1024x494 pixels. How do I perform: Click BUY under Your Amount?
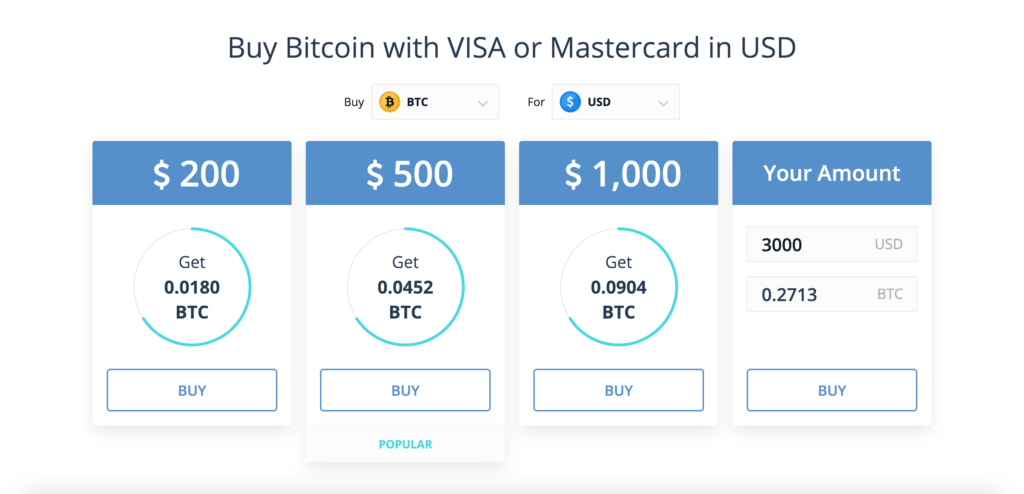pyautogui.click(x=832, y=390)
